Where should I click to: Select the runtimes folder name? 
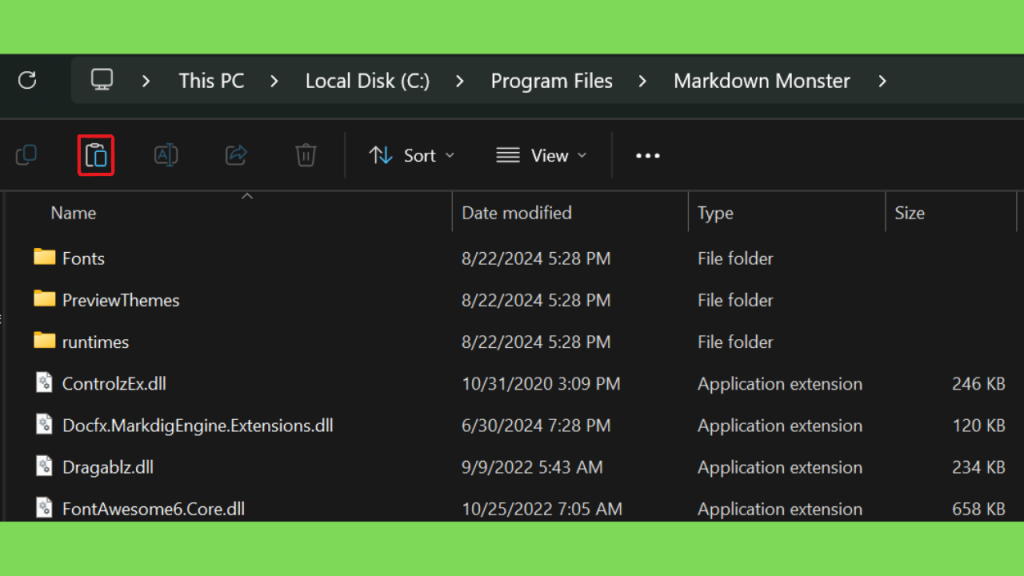point(95,342)
